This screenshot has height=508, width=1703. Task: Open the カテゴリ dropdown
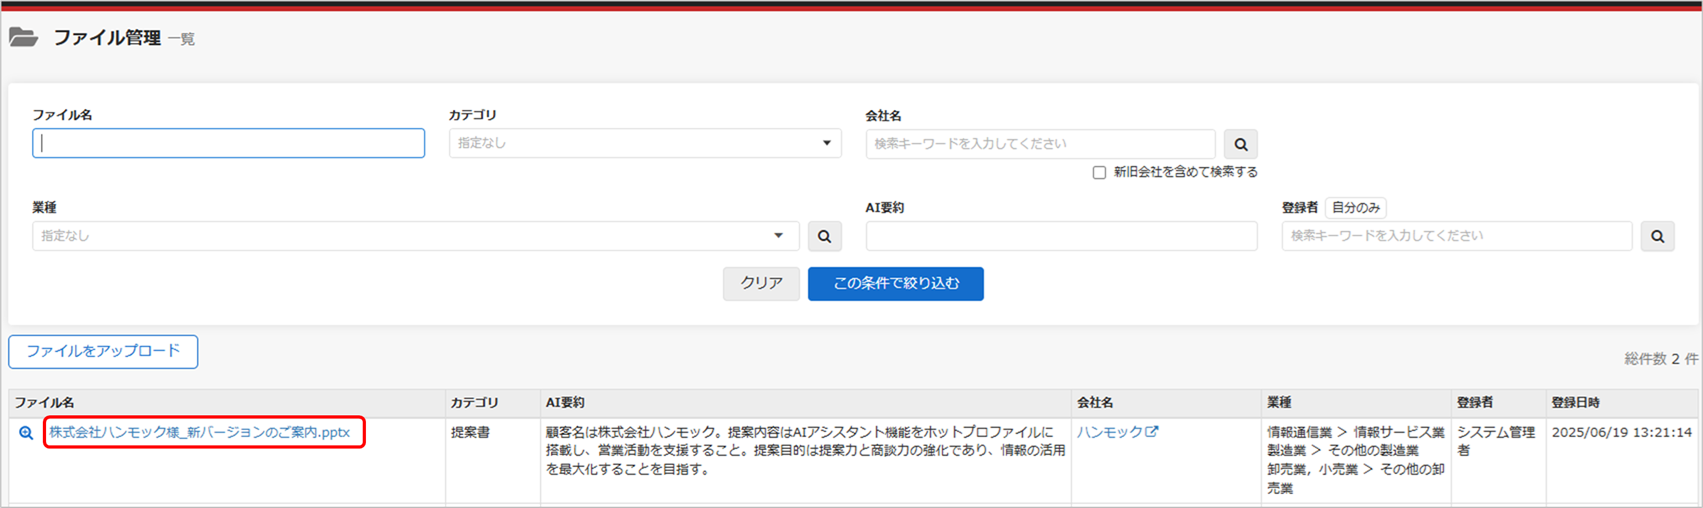[645, 143]
